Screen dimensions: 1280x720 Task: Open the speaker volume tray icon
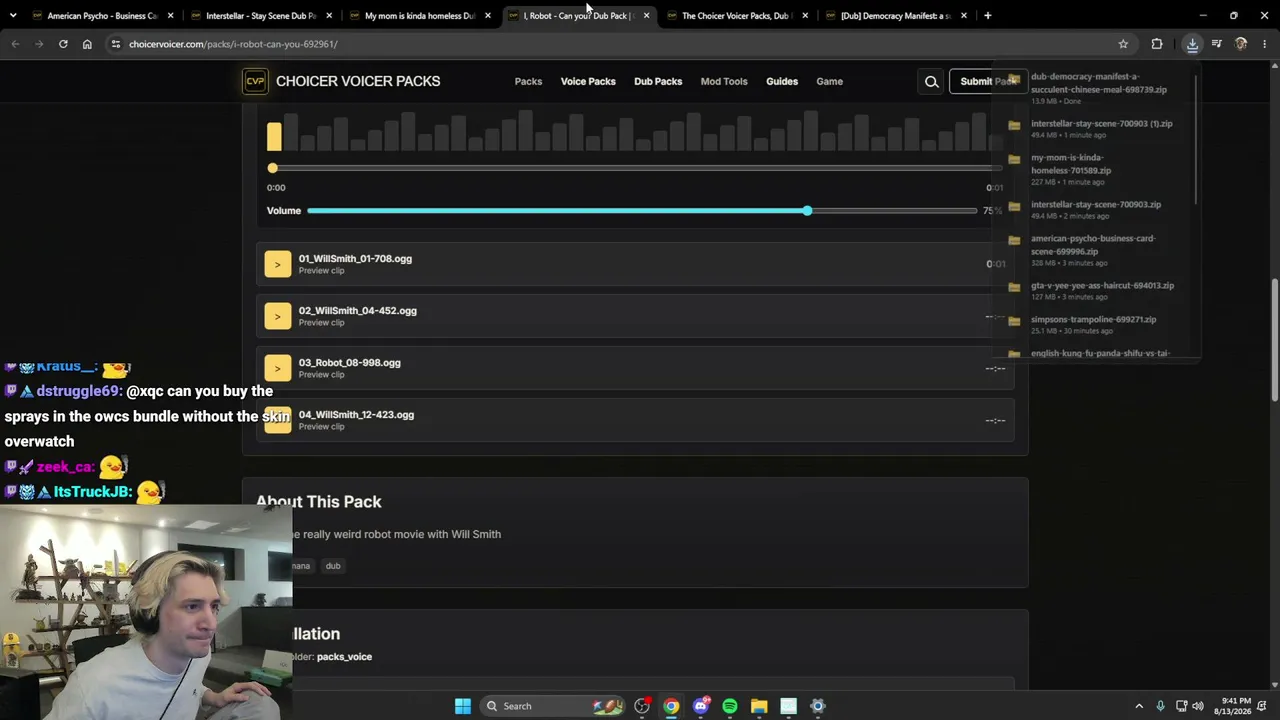click(1198, 706)
